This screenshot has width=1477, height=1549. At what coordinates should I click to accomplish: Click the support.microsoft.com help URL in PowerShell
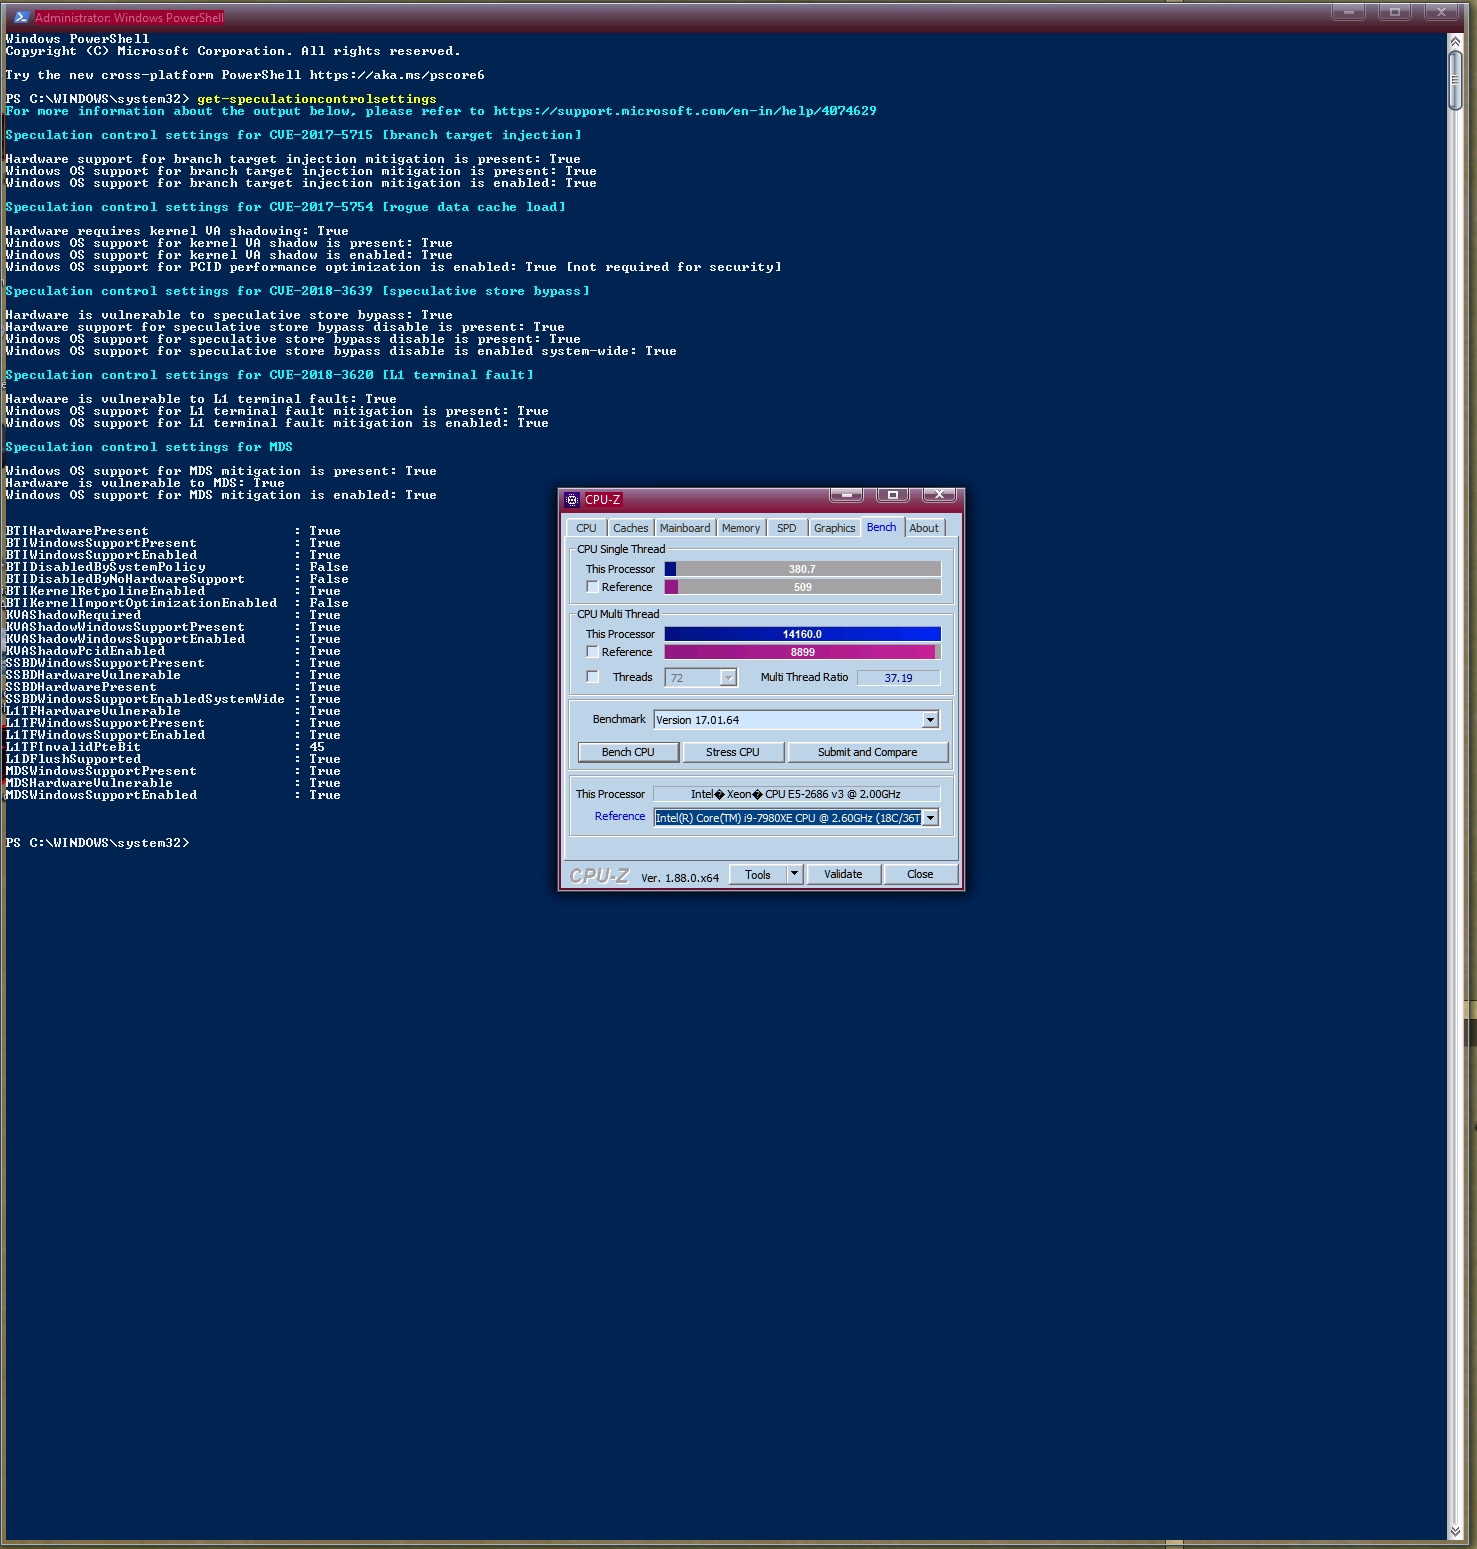(x=685, y=111)
